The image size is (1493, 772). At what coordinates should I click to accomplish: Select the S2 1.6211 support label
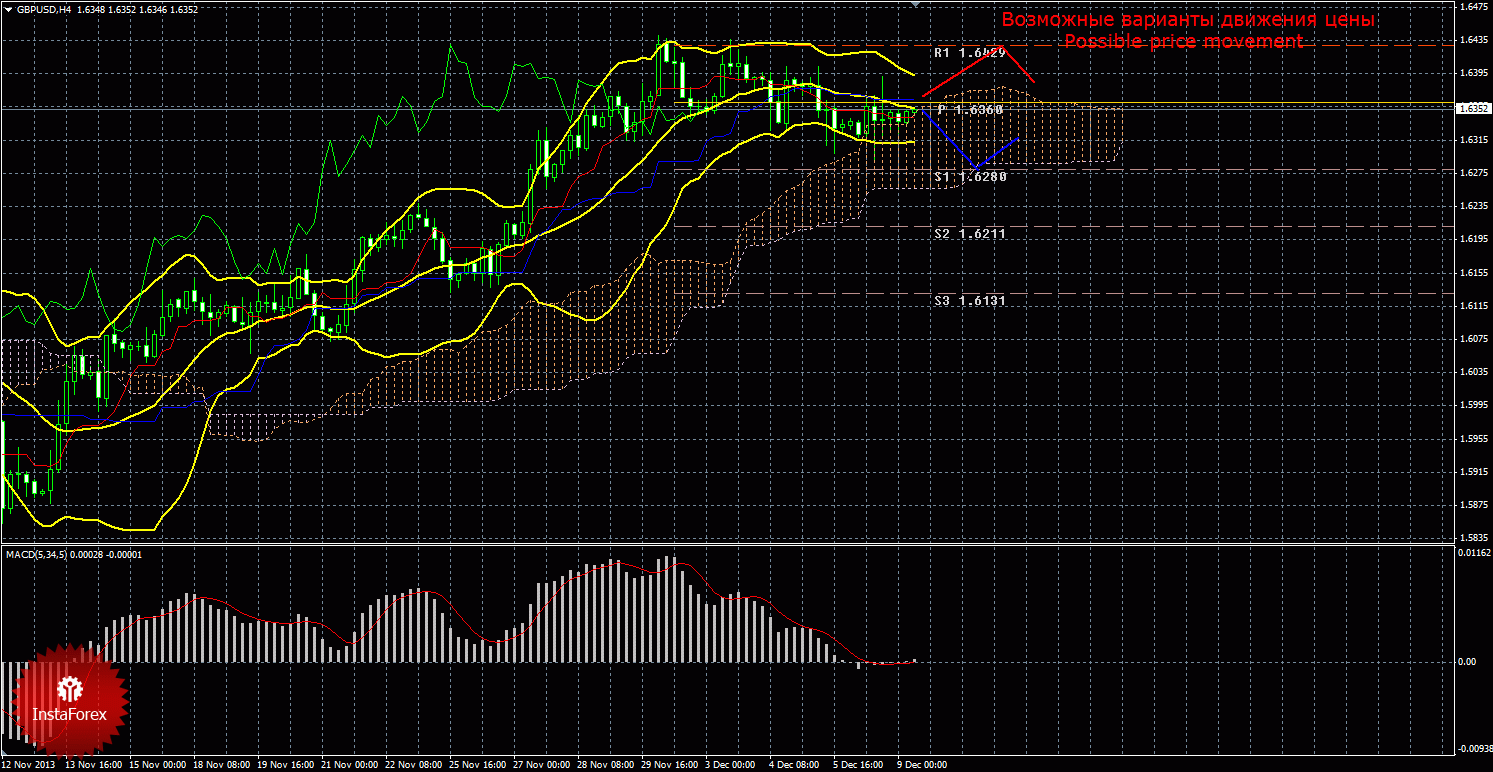(x=970, y=233)
